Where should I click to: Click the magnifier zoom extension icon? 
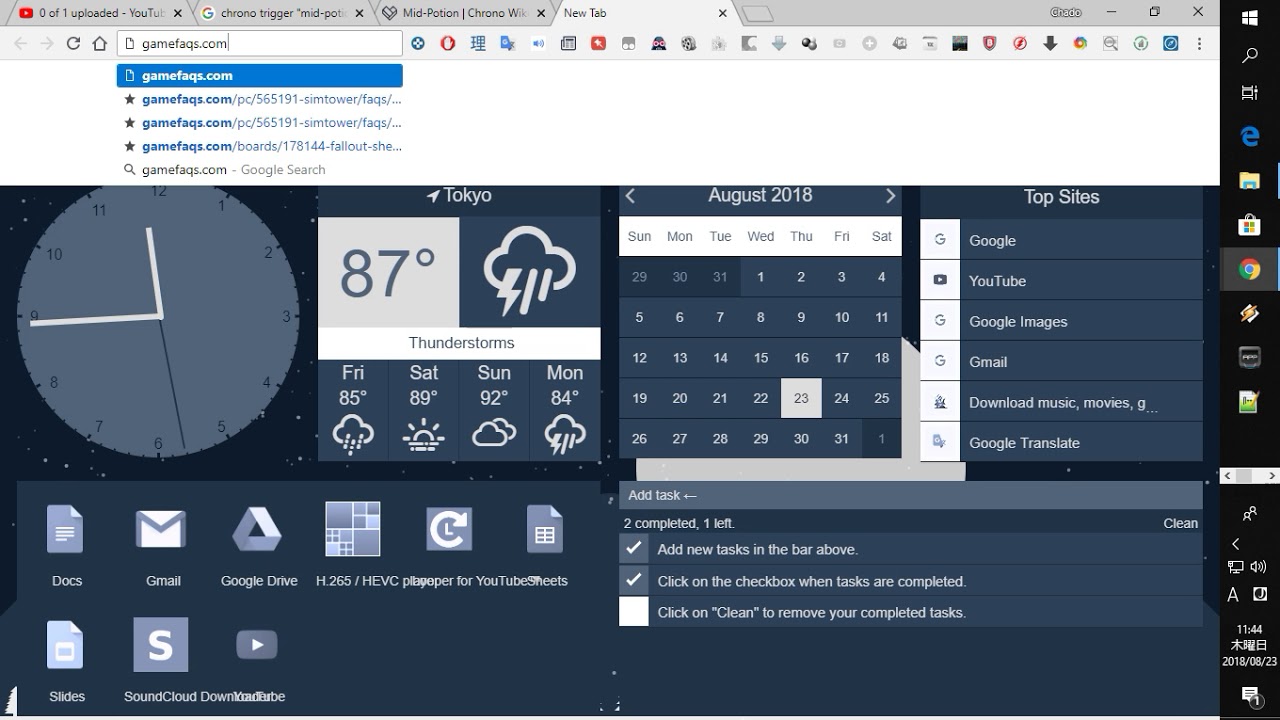click(1110, 43)
